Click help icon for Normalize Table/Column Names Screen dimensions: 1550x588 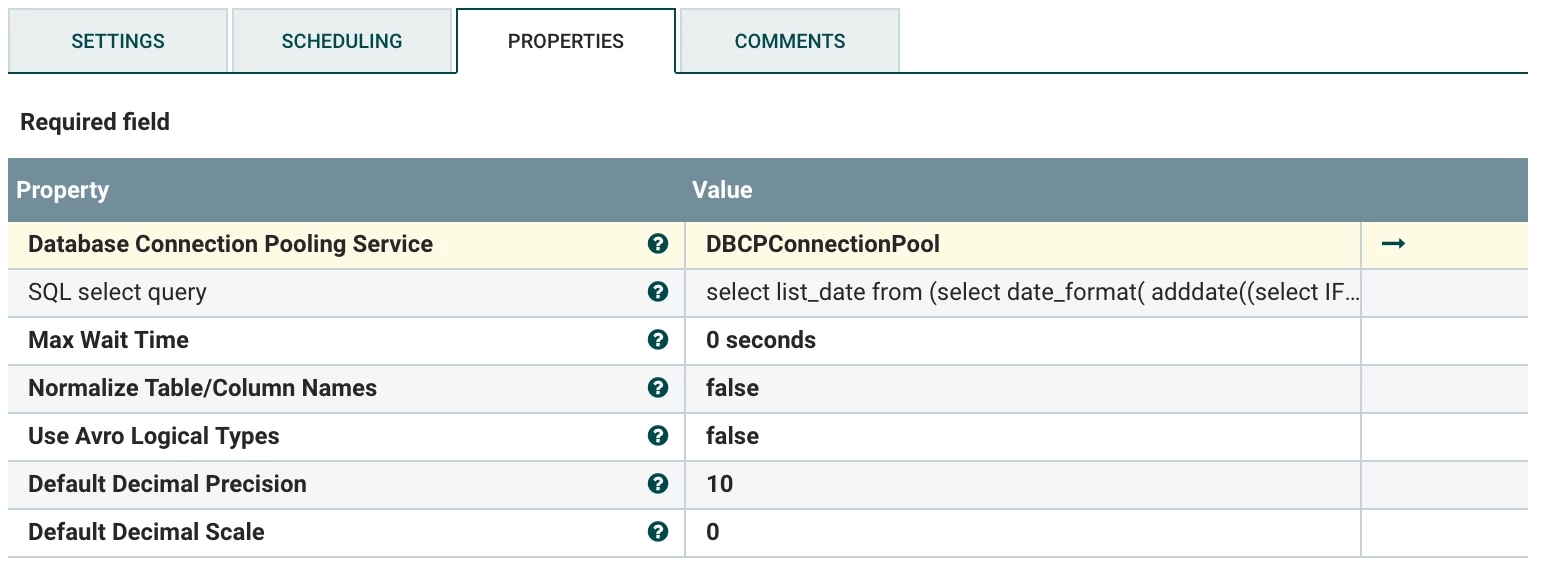[x=657, y=388]
